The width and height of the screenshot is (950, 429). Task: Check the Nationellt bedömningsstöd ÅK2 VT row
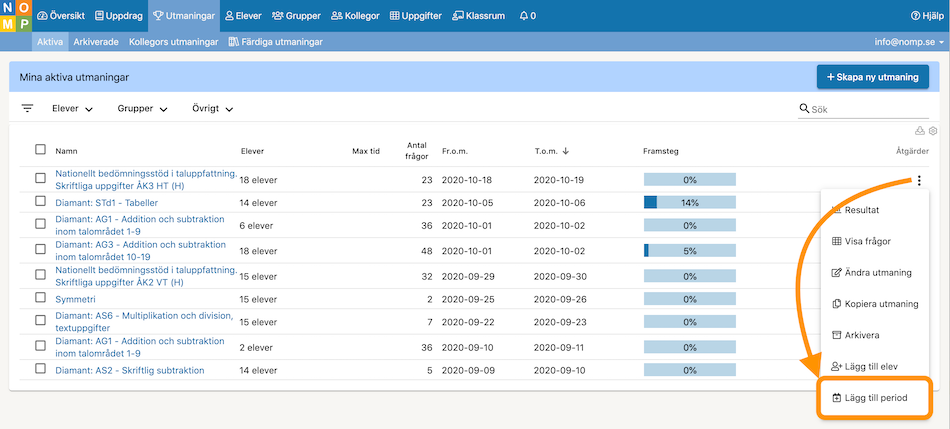pos(40,274)
